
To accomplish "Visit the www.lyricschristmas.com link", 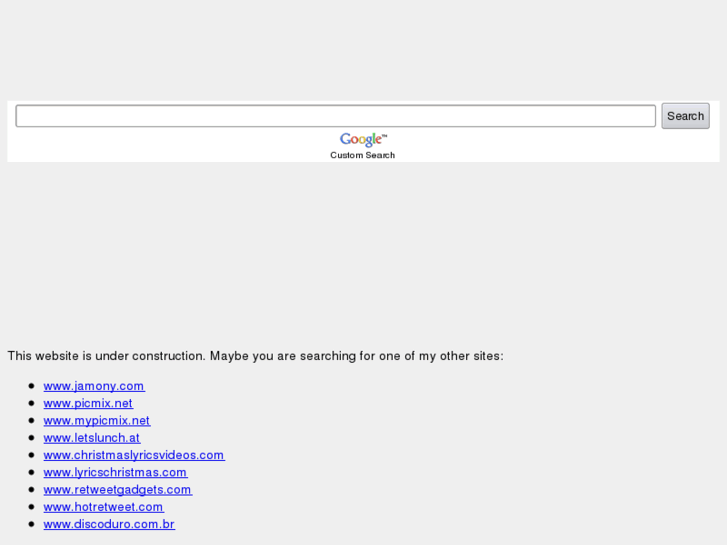I will click(115, 472).
